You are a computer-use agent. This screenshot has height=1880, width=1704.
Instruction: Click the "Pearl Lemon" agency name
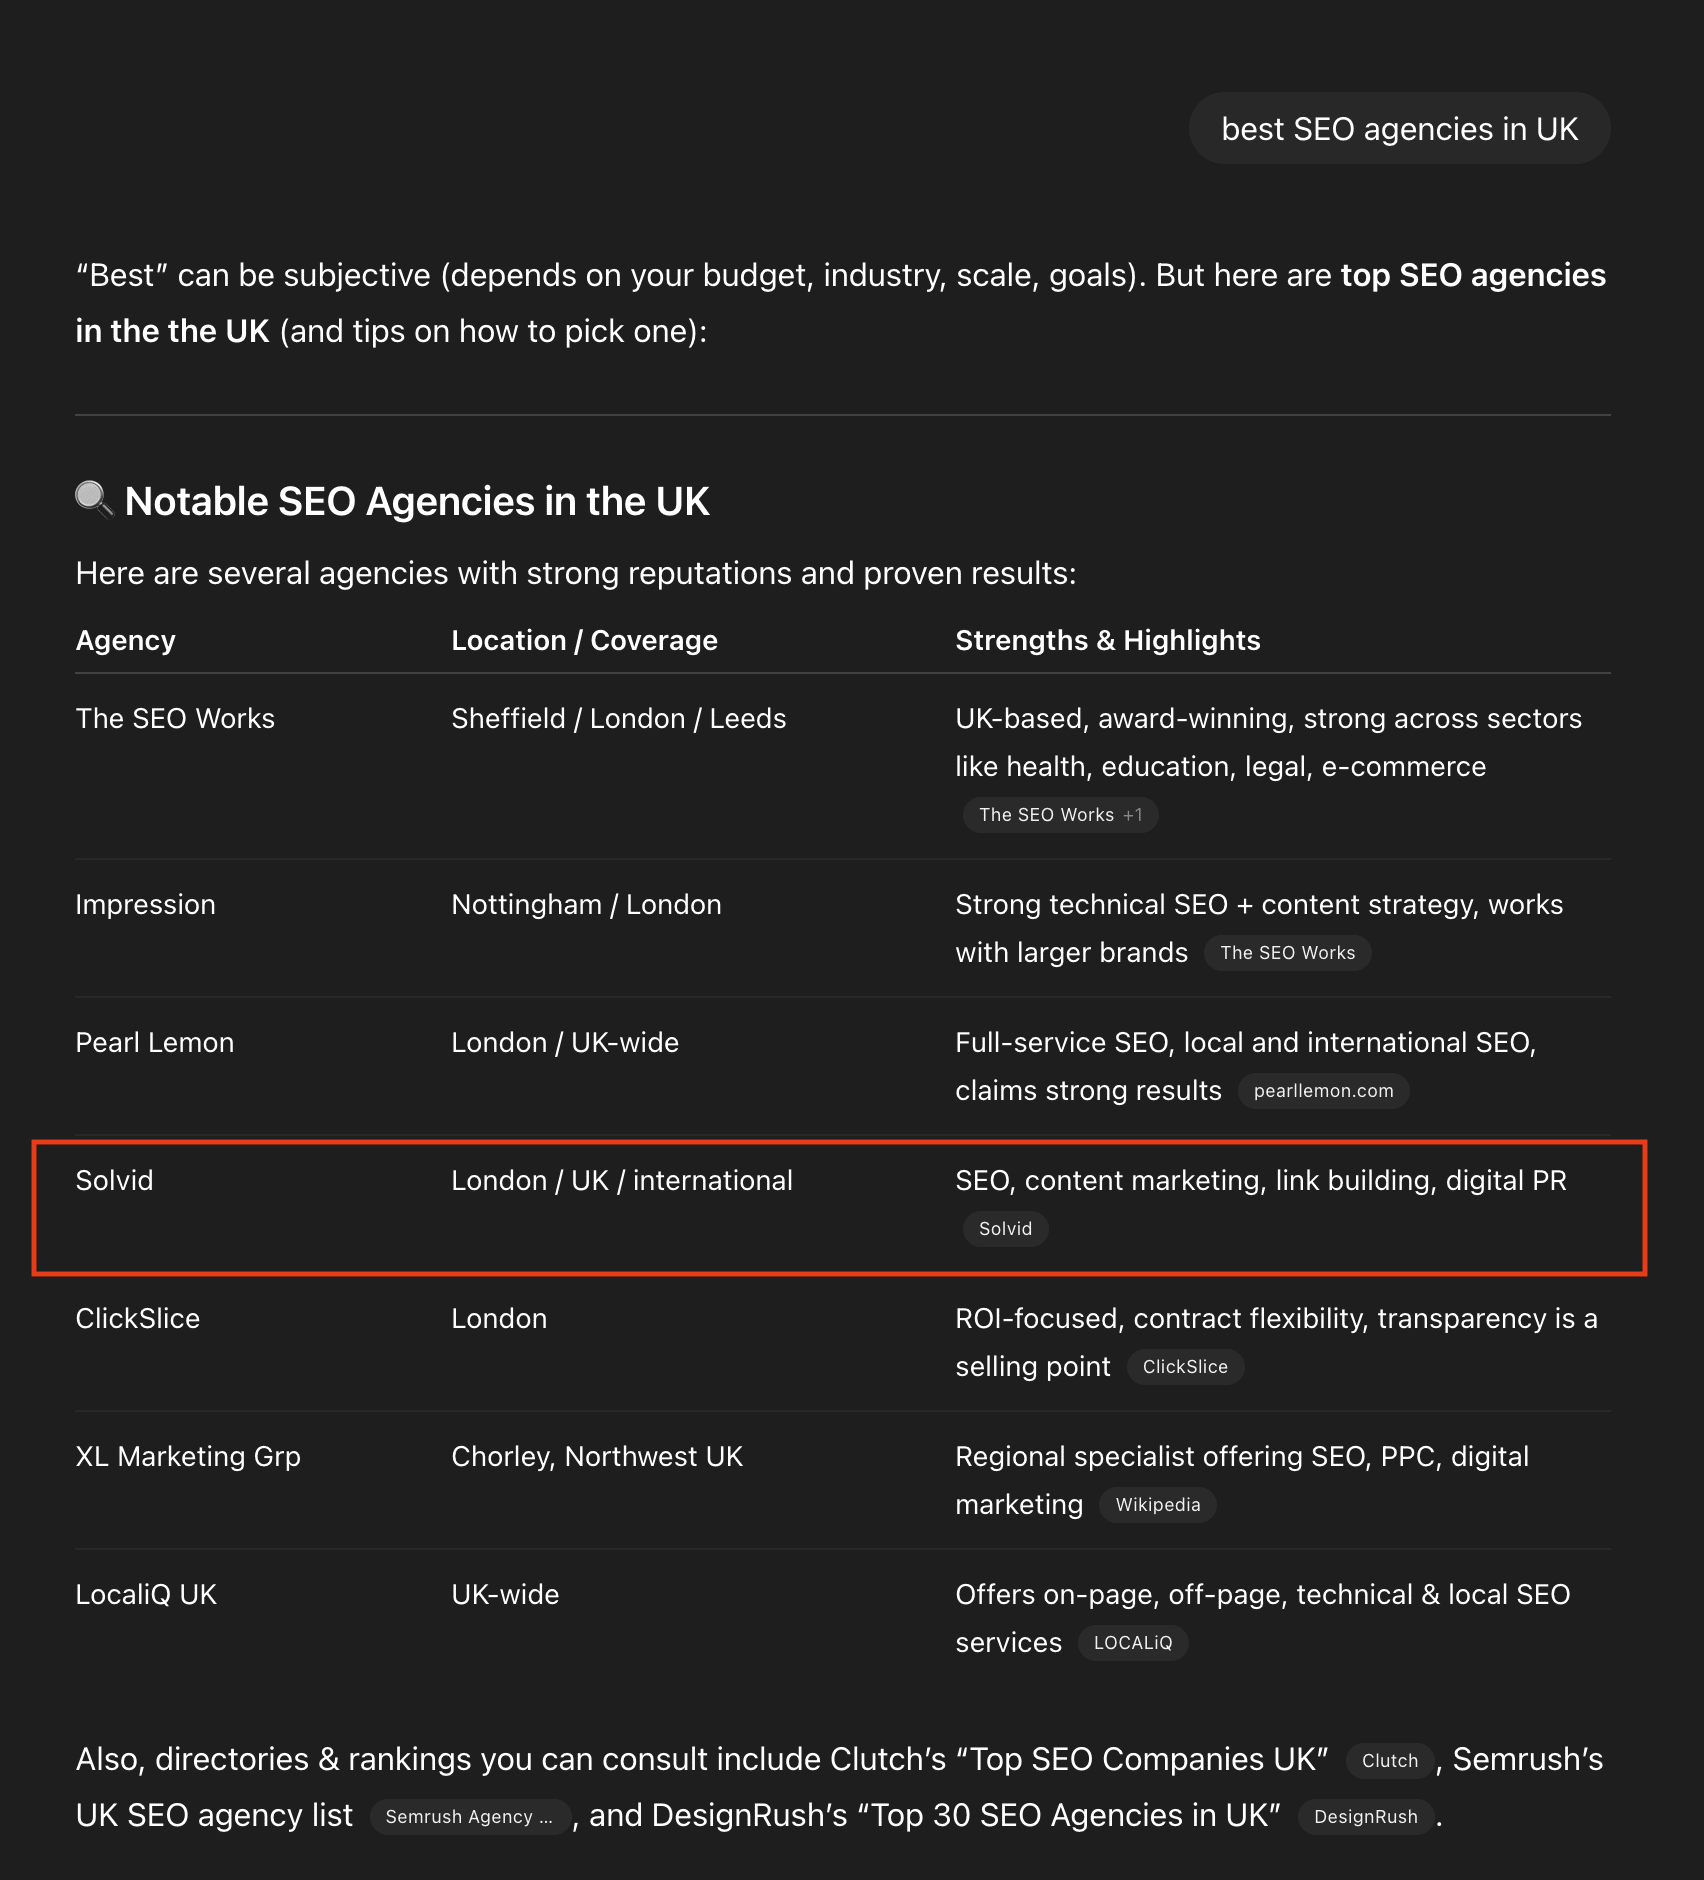pyautogui.click(x=155, y=1042)
